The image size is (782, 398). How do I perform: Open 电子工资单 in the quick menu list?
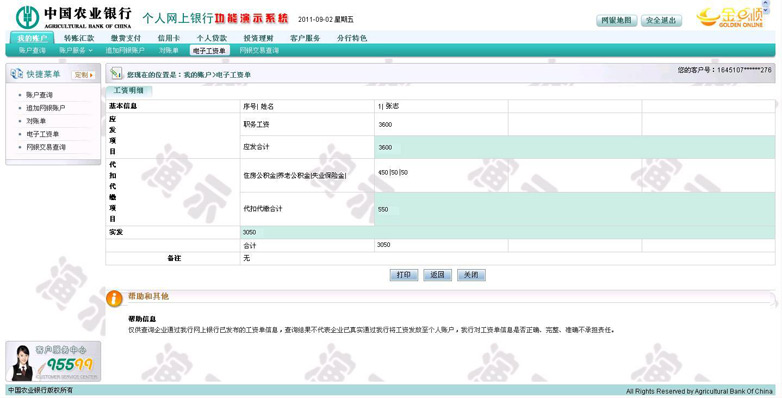pos(42,134)
